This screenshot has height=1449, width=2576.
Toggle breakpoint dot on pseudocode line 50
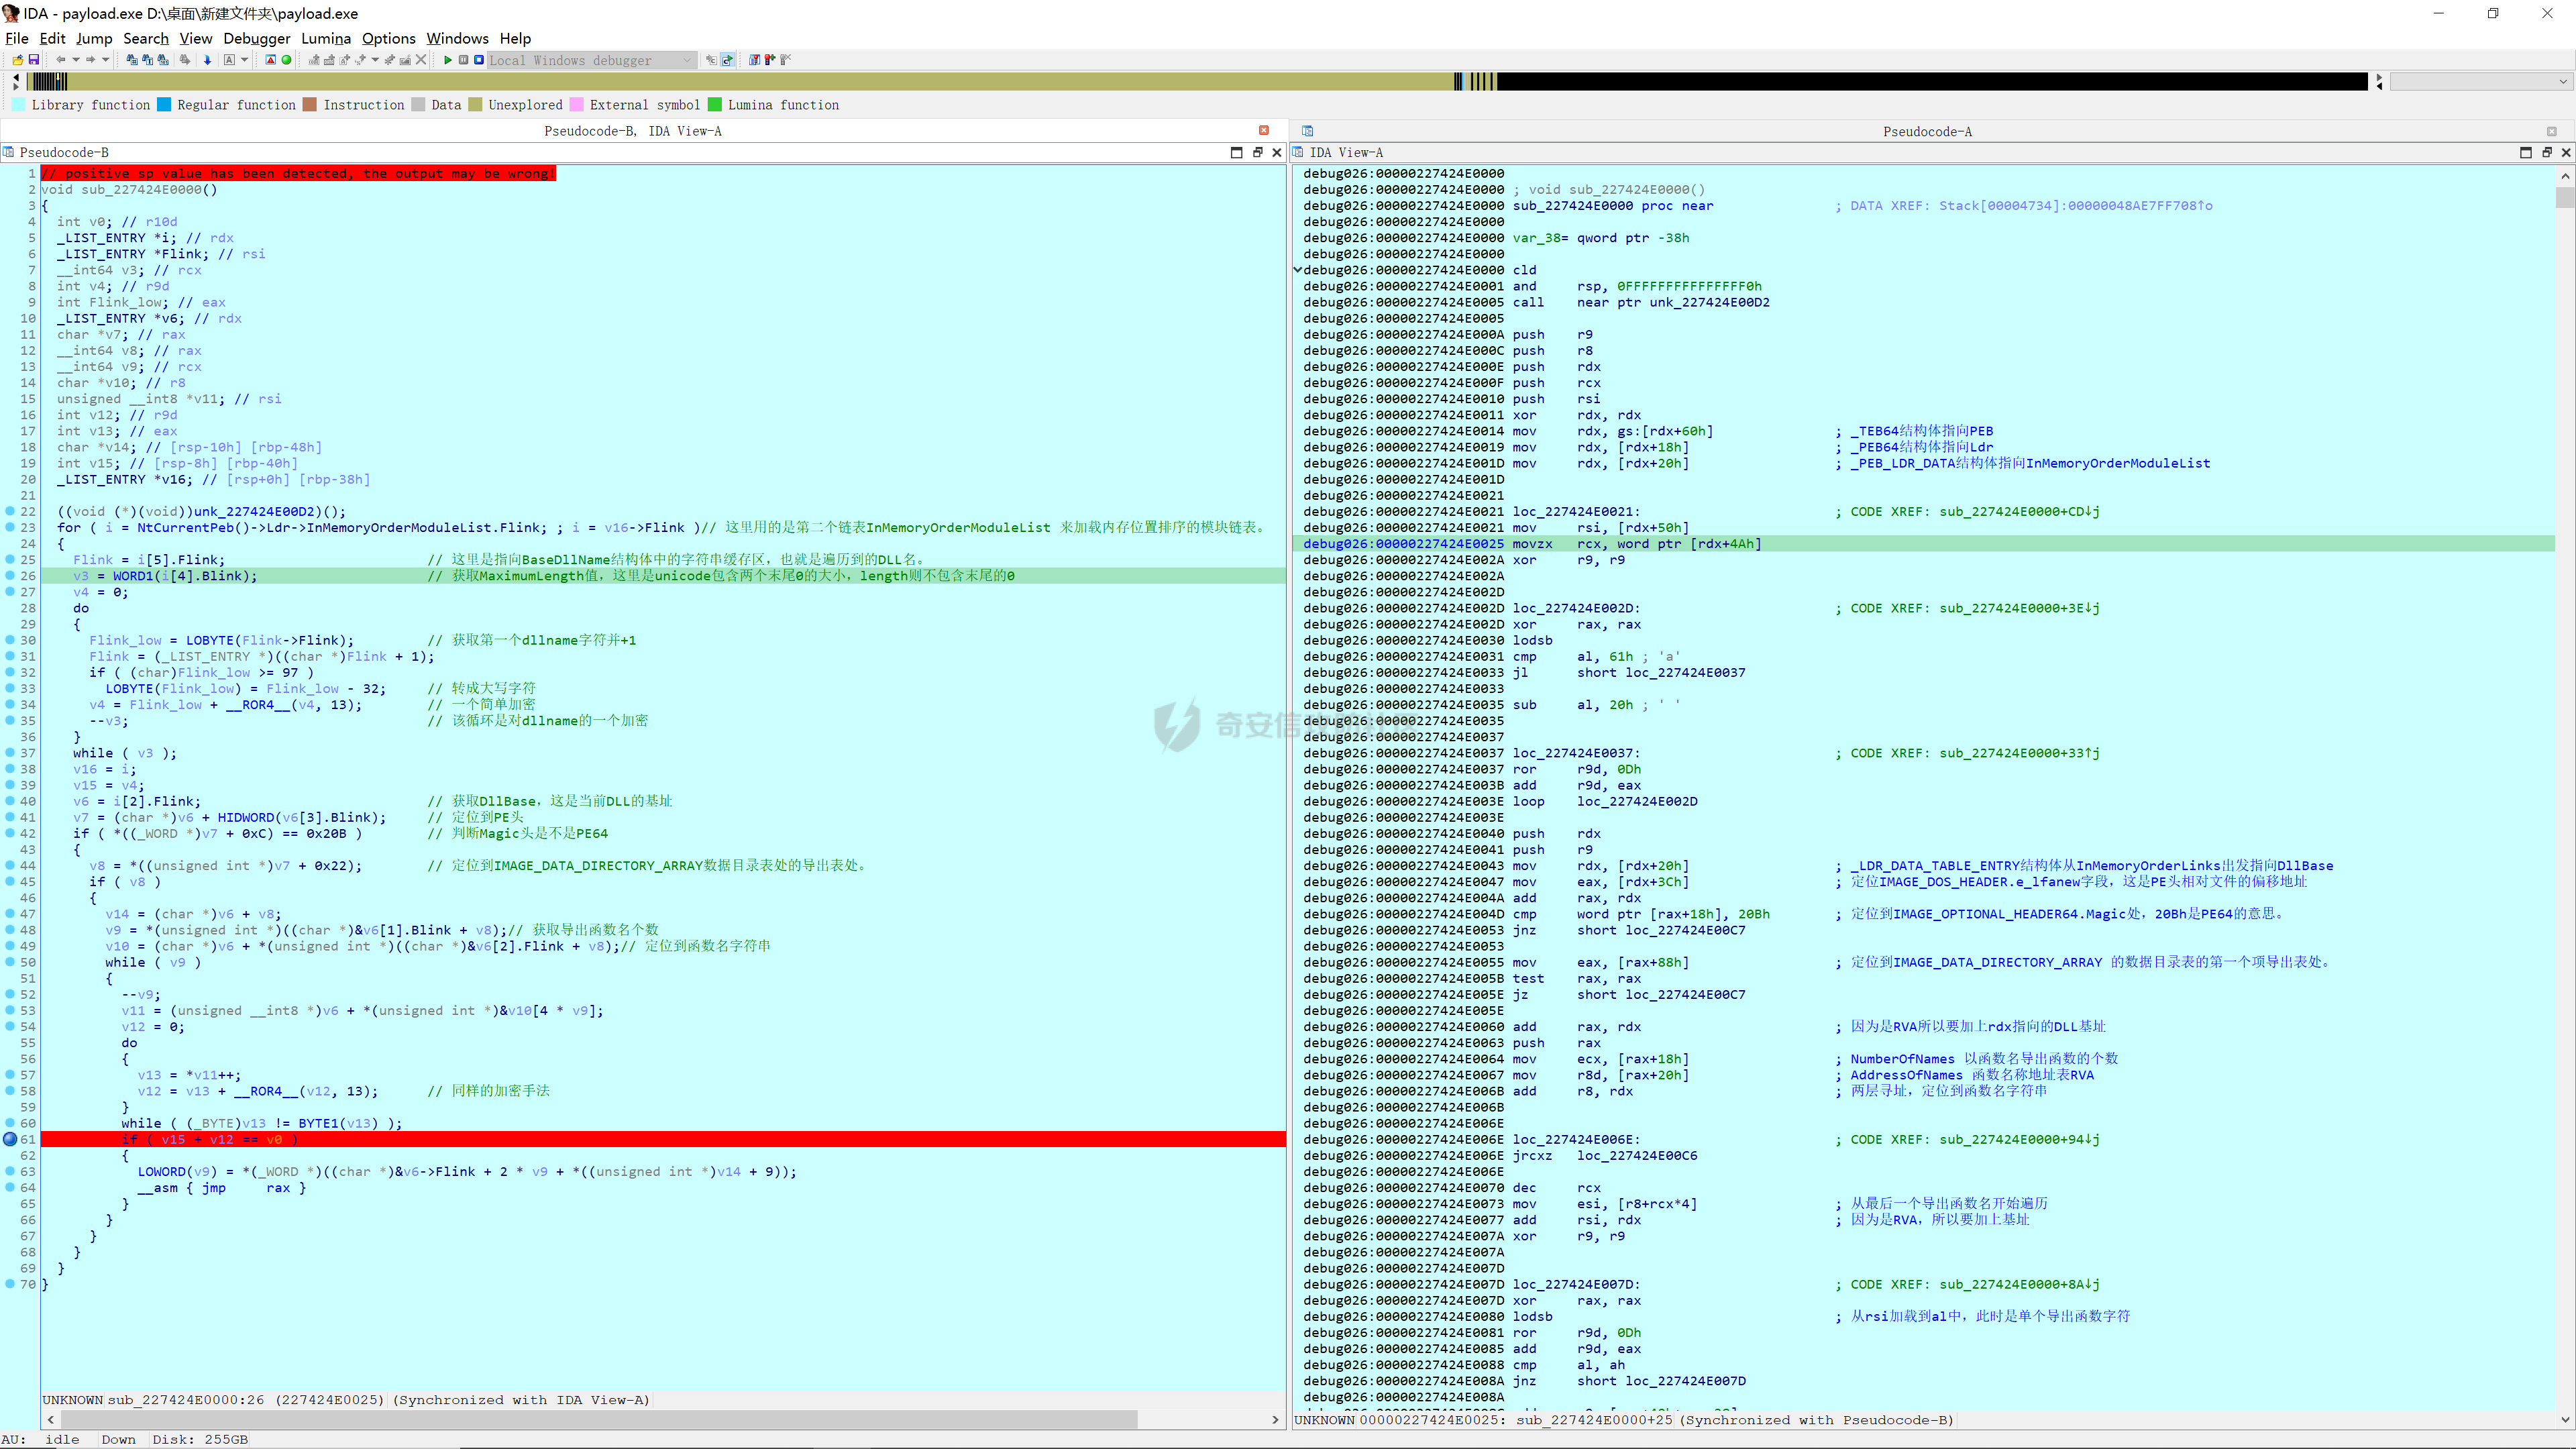tap(10, 962)
